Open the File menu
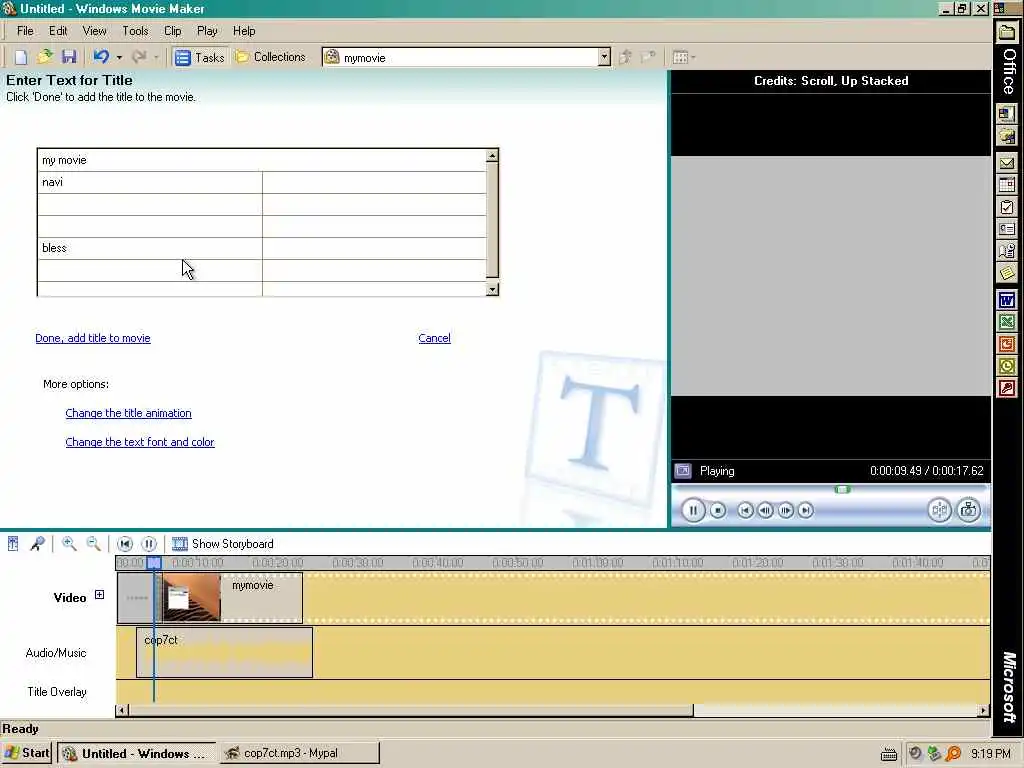The height and width of the screenshot is (768, 1024). (x=25, y=31)
